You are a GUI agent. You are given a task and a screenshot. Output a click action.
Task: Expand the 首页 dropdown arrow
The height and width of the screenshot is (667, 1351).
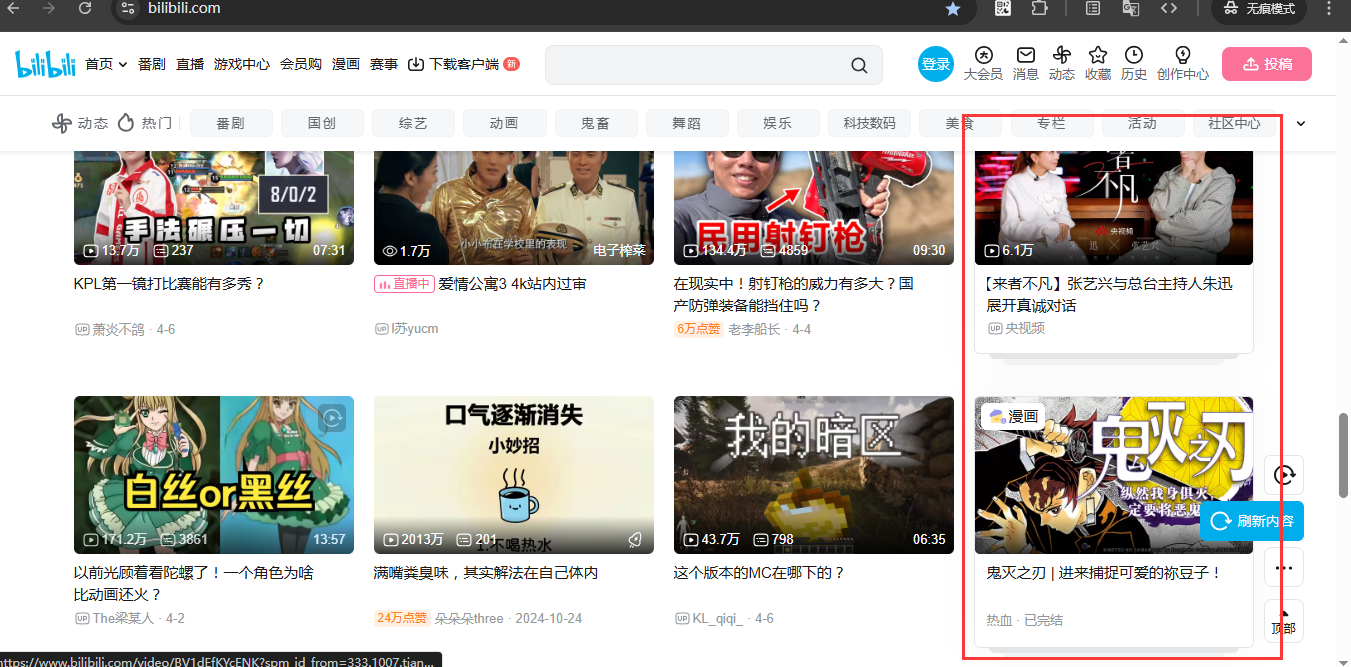123,64
